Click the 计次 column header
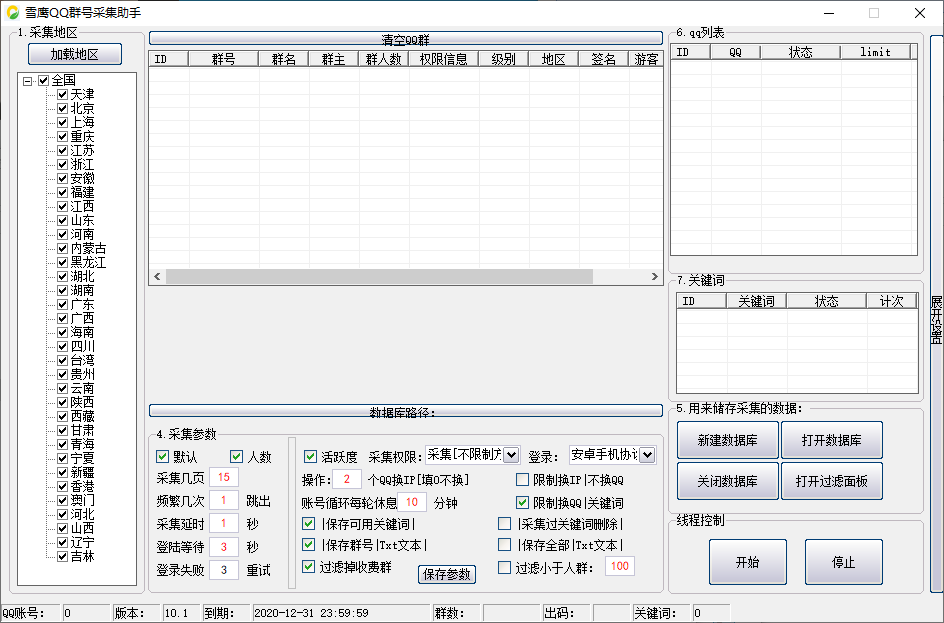 tap(891, 301)
